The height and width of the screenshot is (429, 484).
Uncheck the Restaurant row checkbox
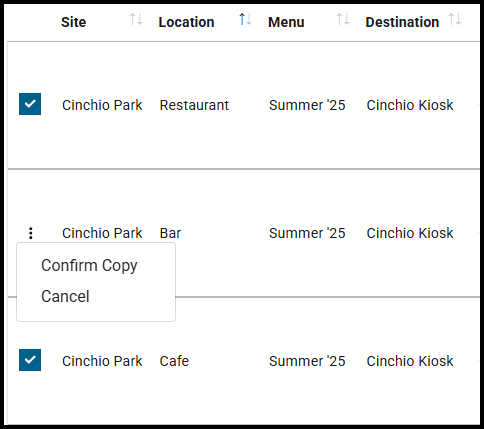click(x=30, y=104)
